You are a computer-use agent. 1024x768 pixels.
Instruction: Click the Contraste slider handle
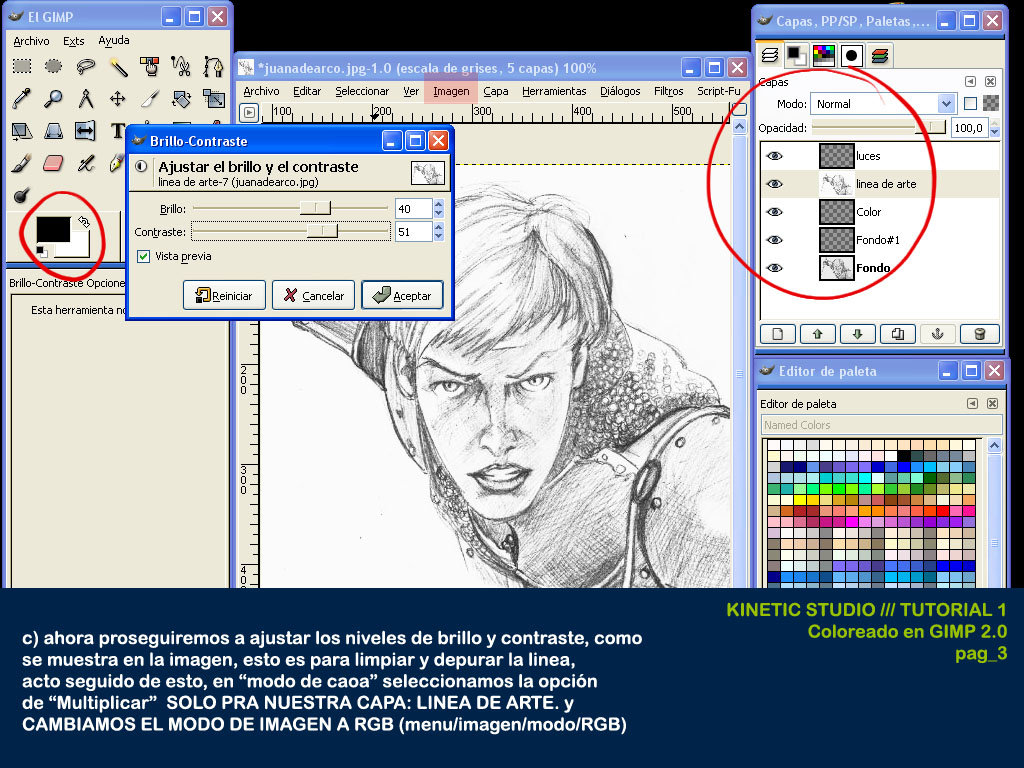click(x=322, y=231)
